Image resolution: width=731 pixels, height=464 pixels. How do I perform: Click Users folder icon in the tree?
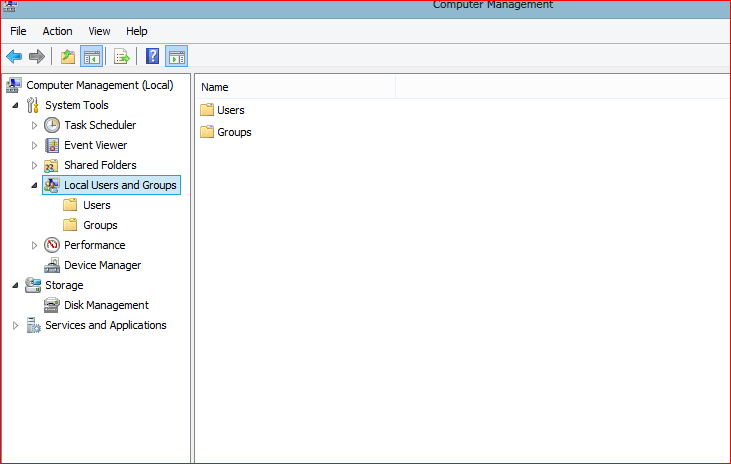[70, 205]
